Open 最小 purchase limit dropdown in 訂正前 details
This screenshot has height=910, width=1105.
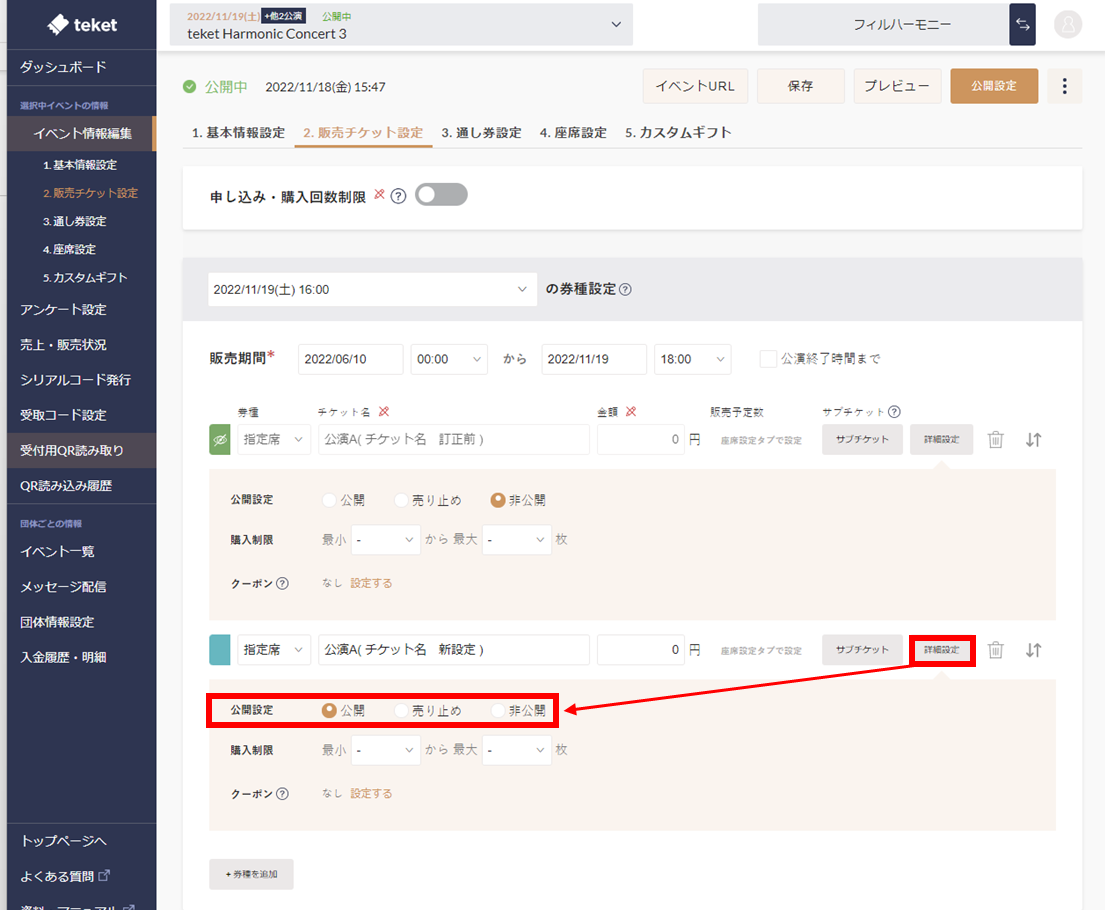[385, 540]
